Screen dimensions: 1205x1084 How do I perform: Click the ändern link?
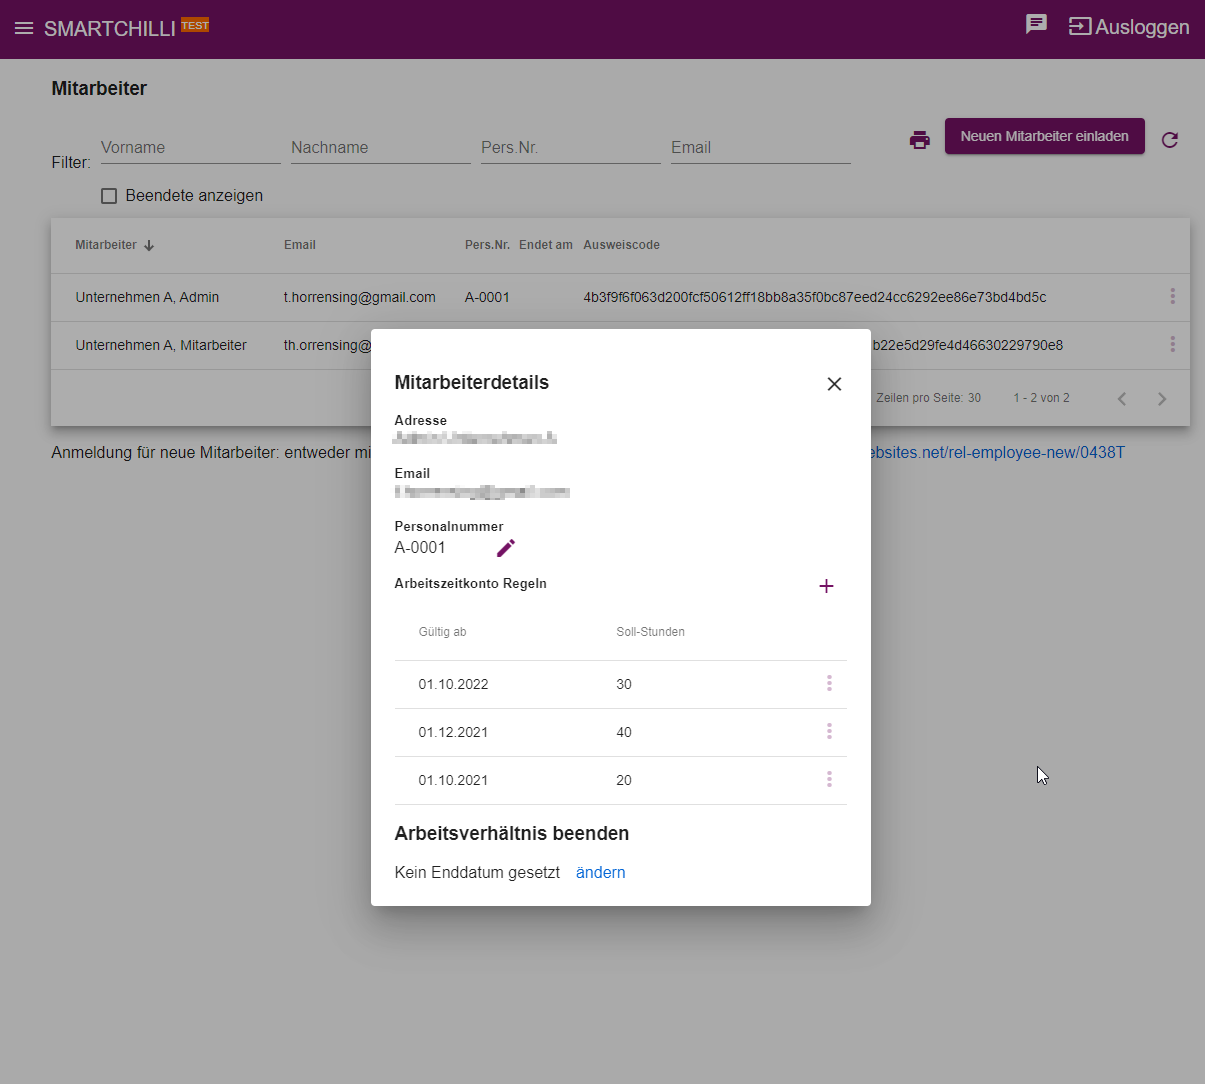pyautogui.click(x=600, y=873)
